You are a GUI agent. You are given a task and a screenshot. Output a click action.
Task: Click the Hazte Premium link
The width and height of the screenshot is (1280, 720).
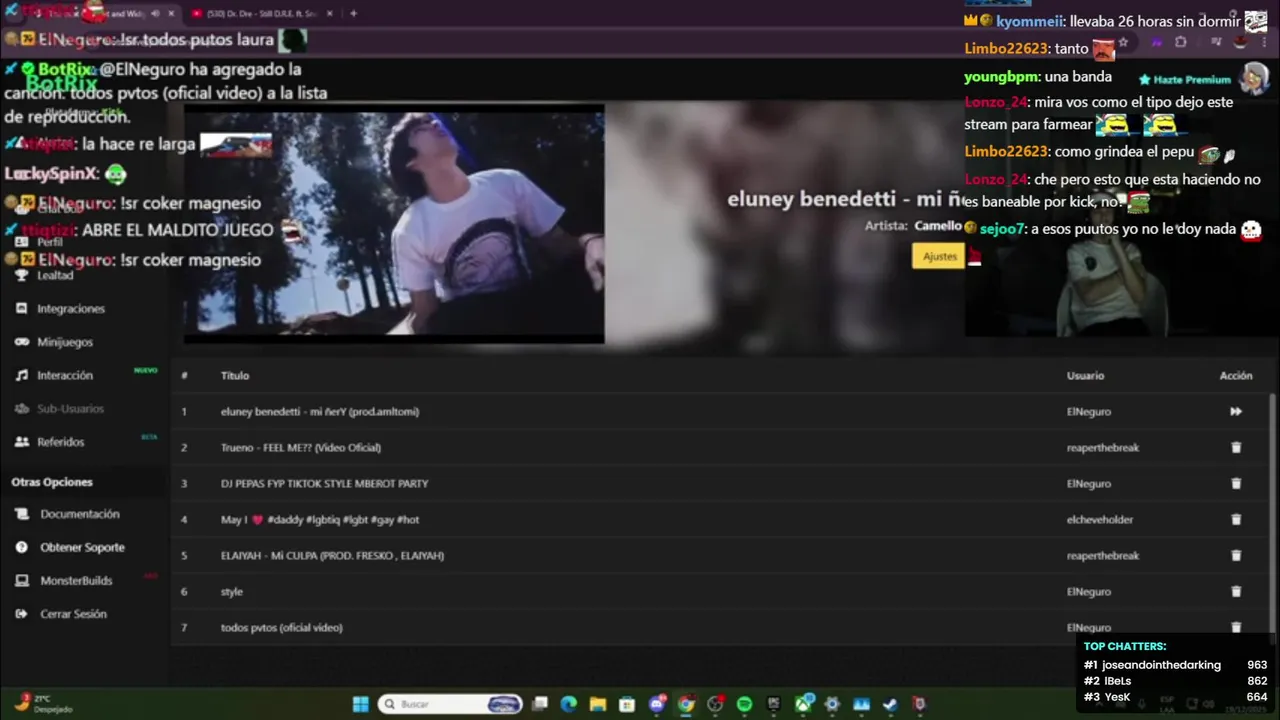click(x=1184, y=79)
